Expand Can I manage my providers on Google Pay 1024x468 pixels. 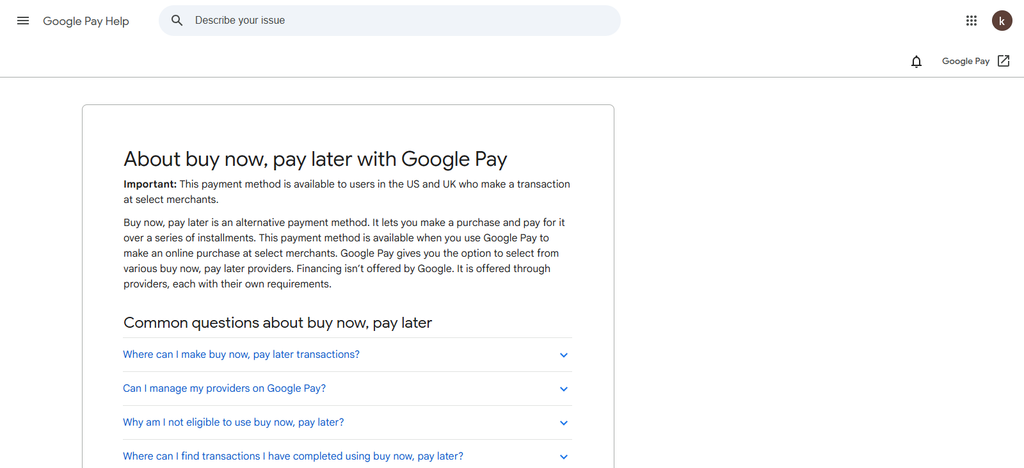(x=347, y=388)
